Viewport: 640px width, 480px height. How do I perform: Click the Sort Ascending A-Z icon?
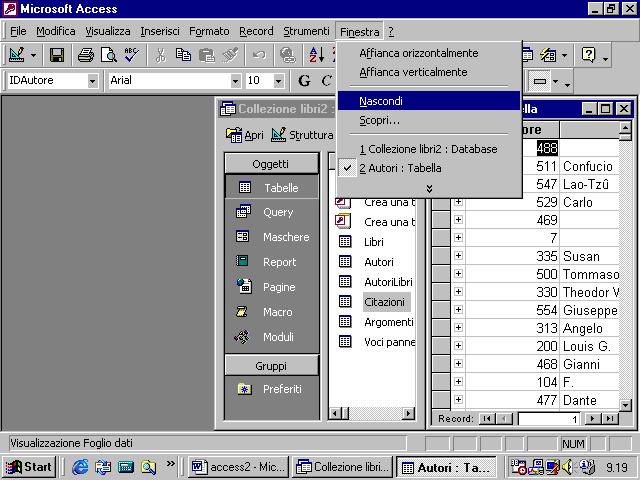pyautogui.click(x=317, y=54)
